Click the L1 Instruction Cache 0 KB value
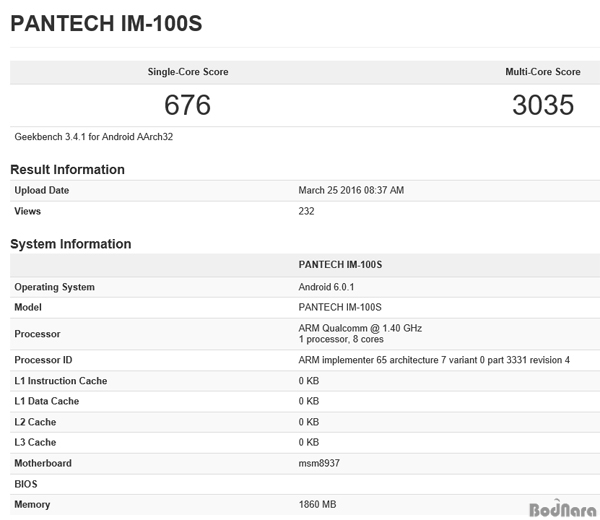600x520 pixels. pos(308,381)
